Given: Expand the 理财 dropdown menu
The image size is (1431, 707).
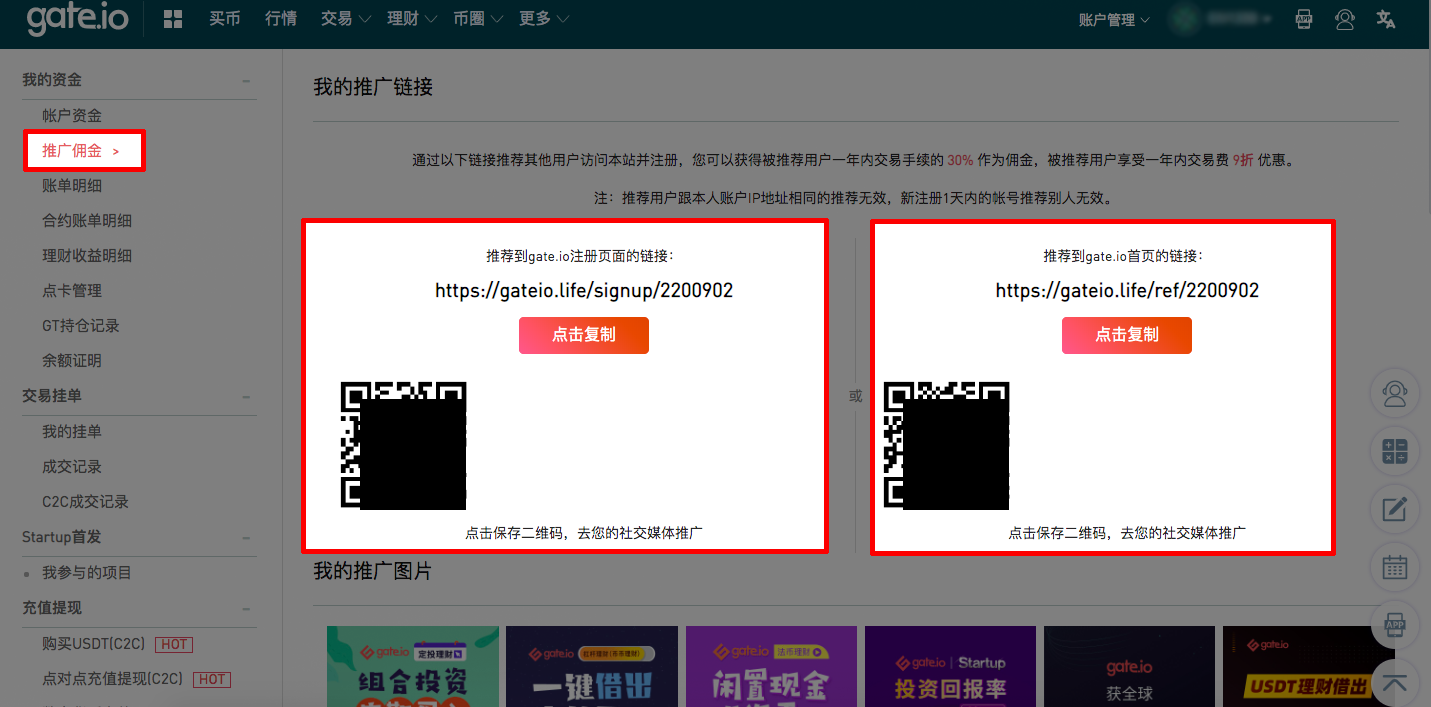Looking at the screenshot, I should pos(411,19).
